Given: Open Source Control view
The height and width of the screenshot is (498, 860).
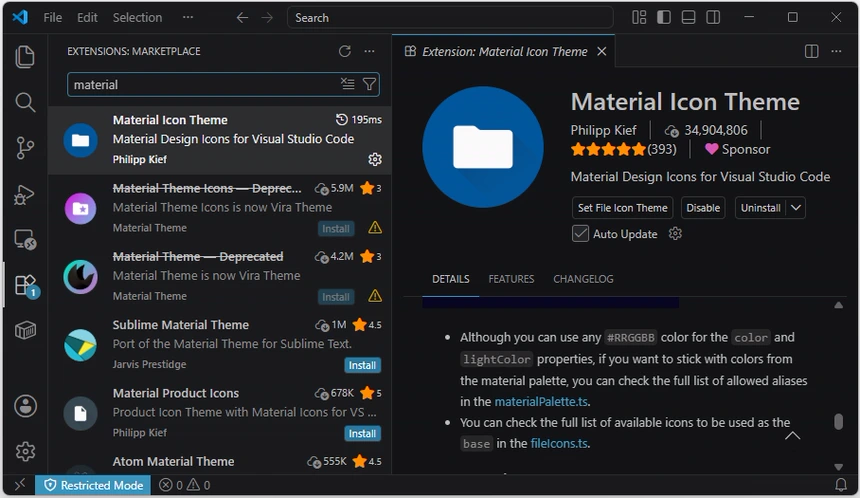Looking at the screenshot, I should 25,148.
